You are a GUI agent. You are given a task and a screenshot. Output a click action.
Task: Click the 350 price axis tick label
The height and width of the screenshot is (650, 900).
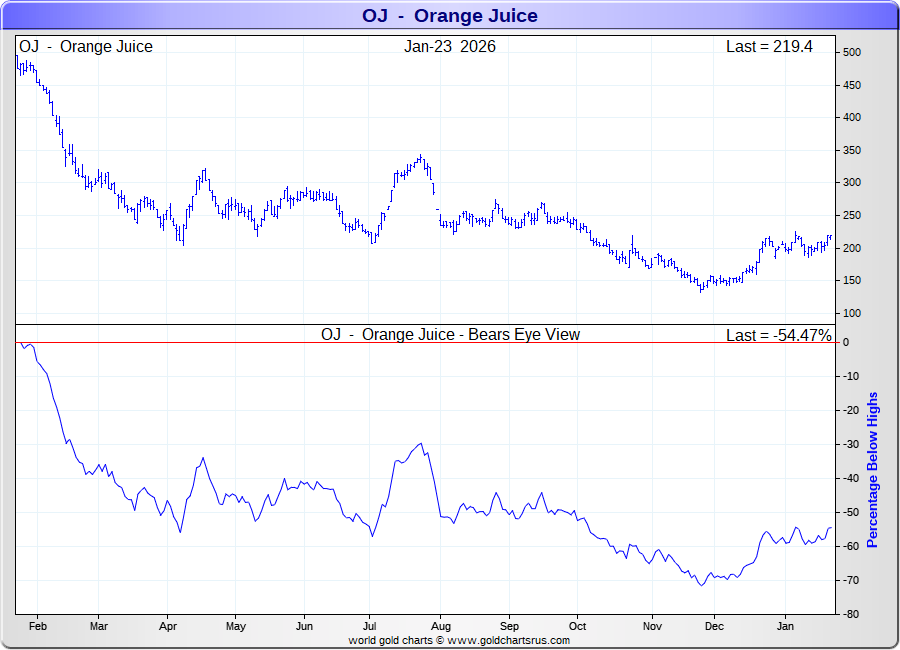point(852,150)
